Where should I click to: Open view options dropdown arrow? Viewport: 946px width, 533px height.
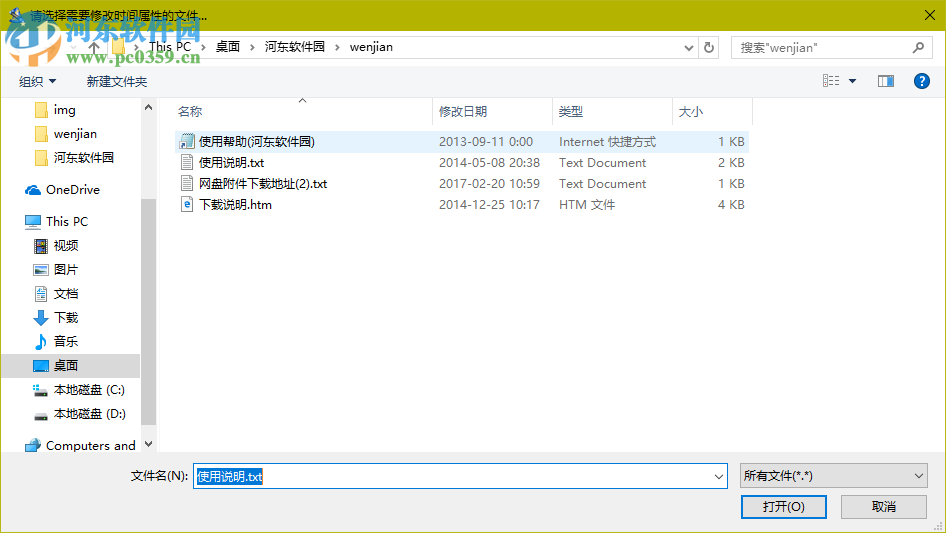tap(852, 81)
